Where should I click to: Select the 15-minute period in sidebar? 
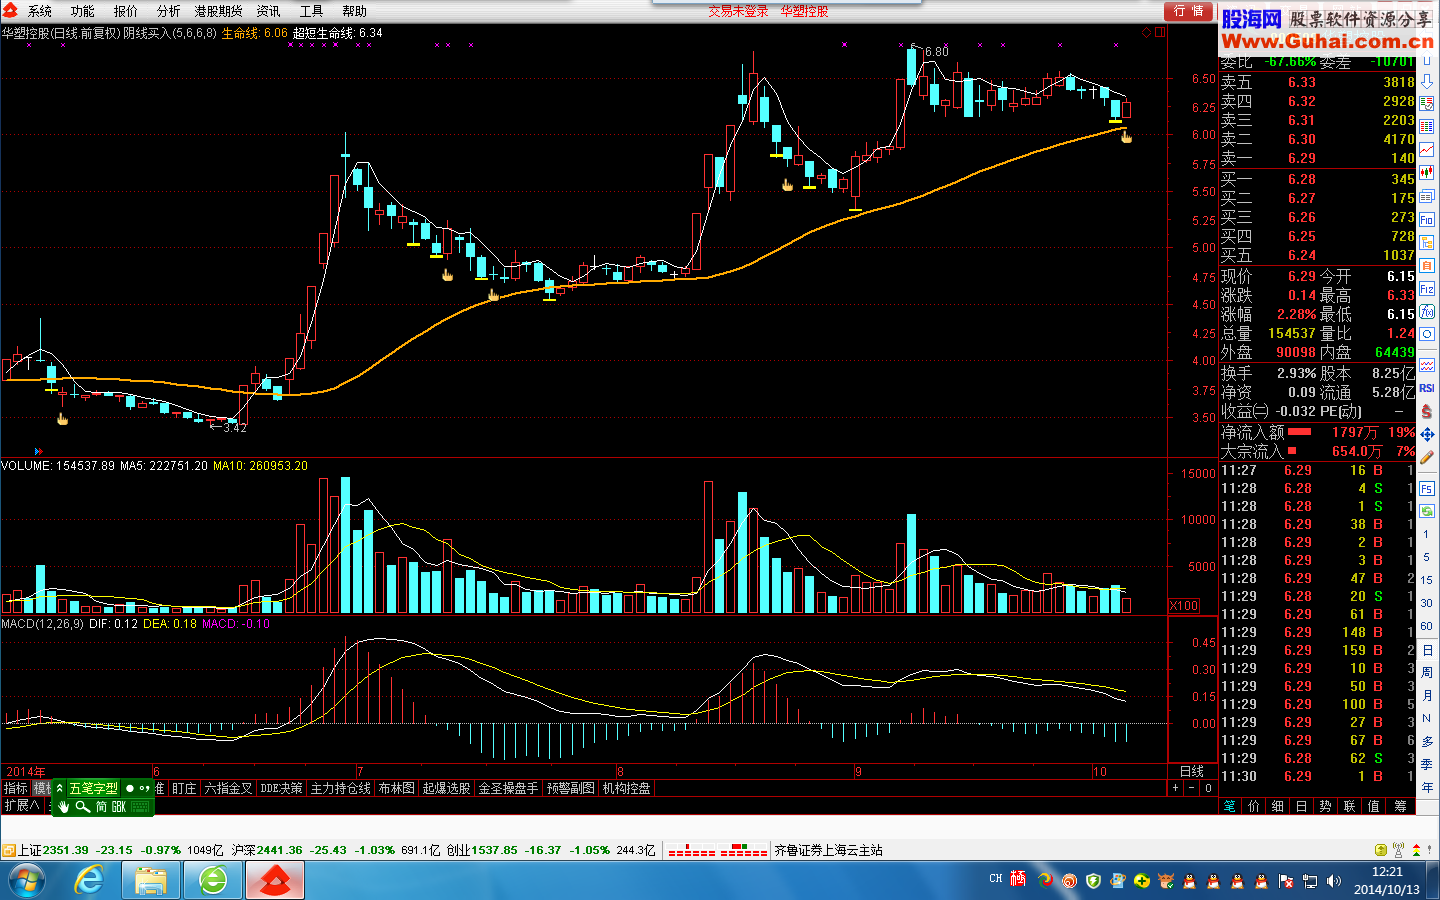[1427, 580]
